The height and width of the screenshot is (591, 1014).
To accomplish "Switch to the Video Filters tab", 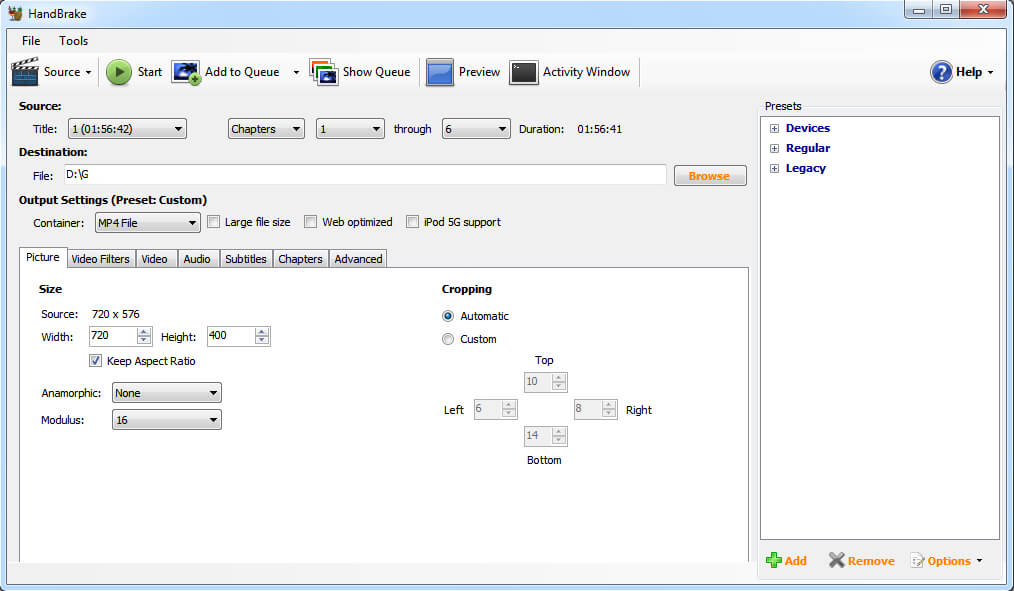I will (x=100, y=259).
